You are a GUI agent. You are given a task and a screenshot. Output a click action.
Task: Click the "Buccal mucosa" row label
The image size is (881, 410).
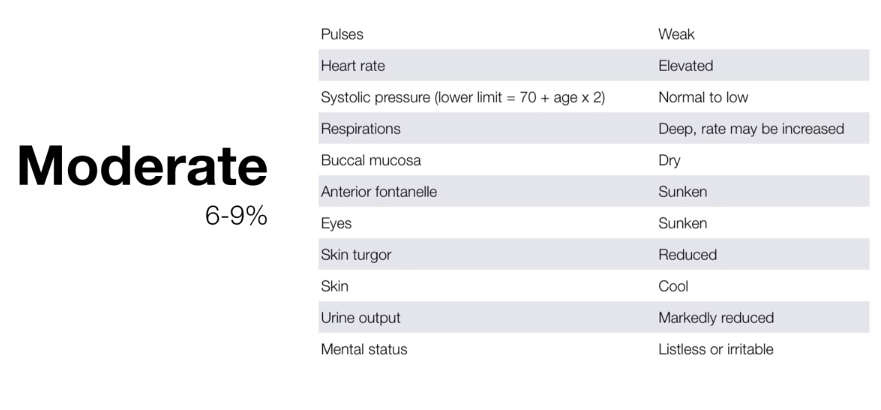[371, 160]
